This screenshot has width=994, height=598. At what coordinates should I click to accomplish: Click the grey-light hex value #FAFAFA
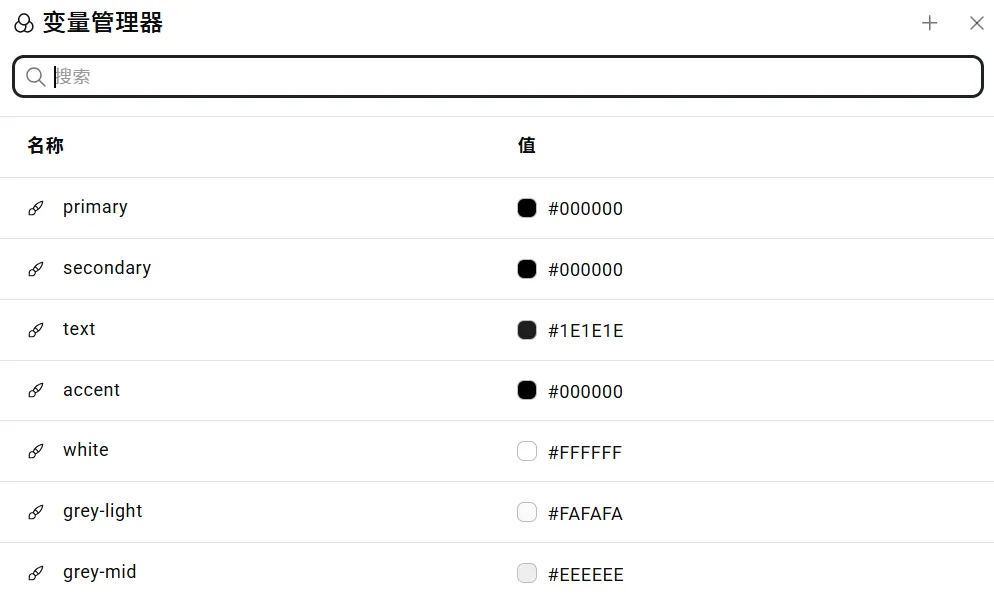(585, 514)
